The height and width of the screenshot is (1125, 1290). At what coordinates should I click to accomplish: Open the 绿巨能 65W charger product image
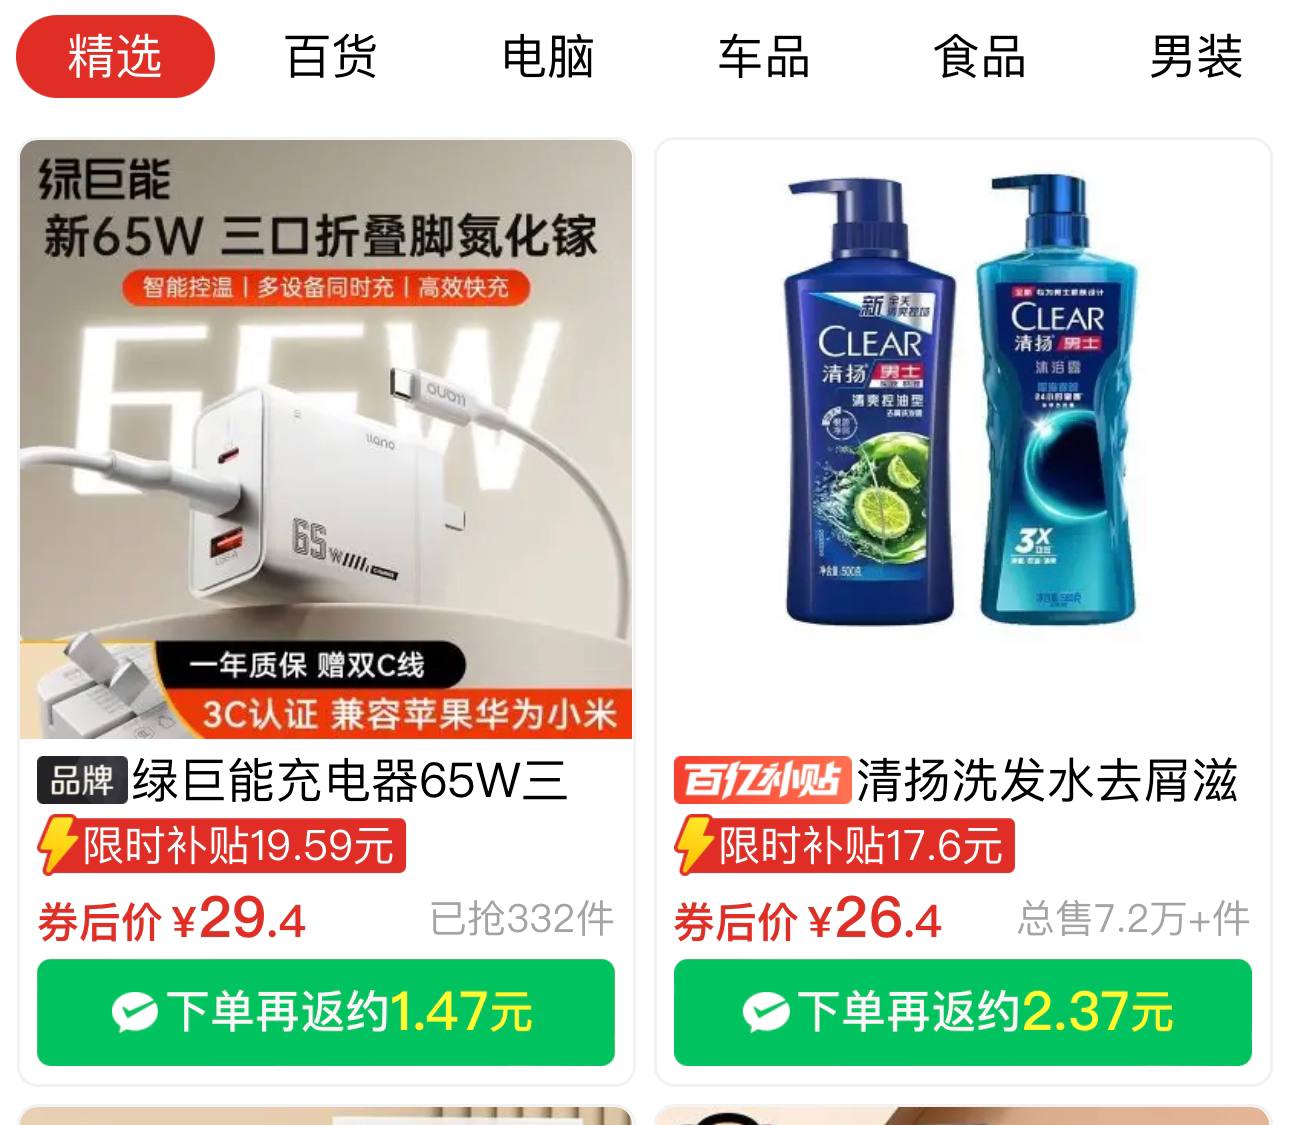(x=326, y=439)
